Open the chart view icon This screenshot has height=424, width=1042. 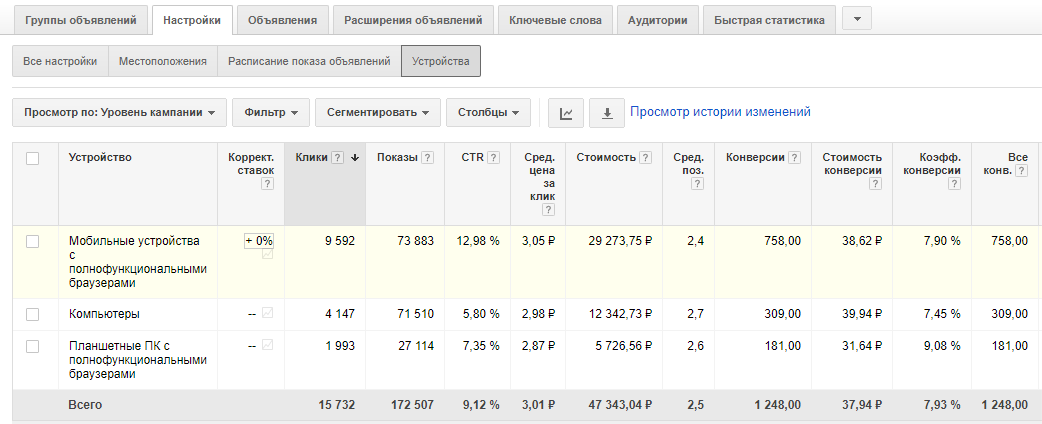coord(566,113)
